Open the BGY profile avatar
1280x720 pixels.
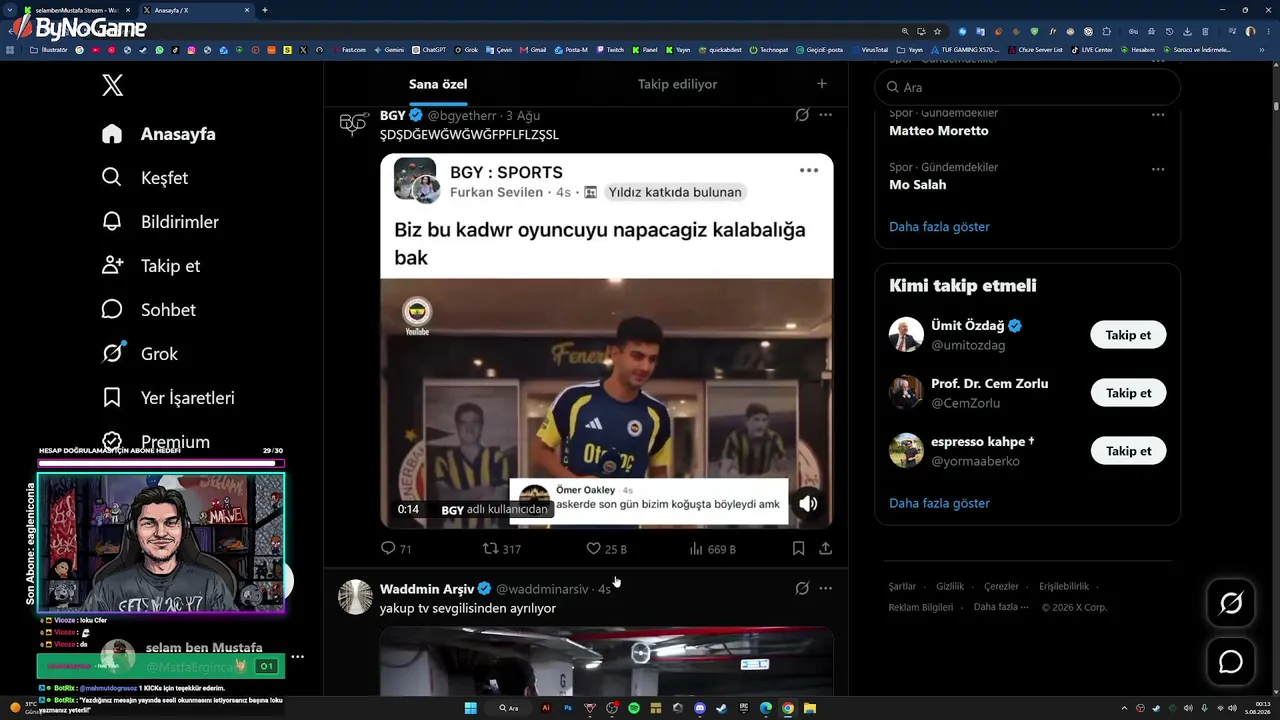click(x=354, y=124)
